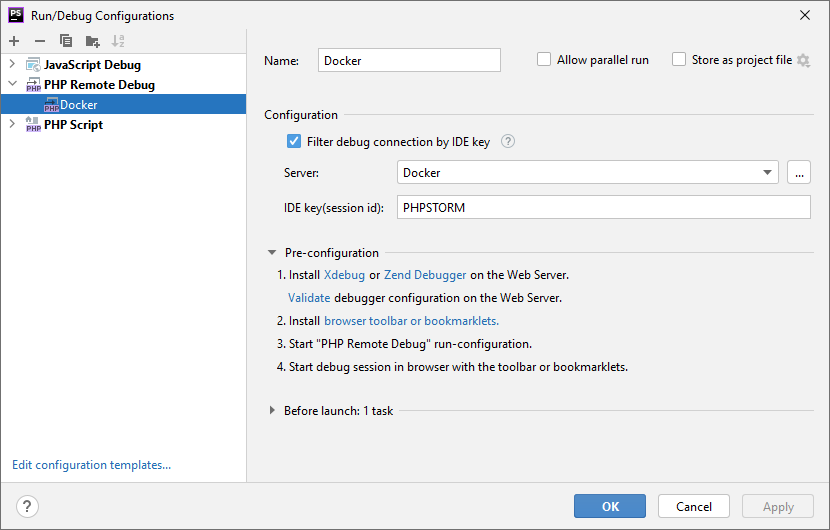Click the Create New Folder toolbar icon
The image size is (830, 530).
point(92,41)
